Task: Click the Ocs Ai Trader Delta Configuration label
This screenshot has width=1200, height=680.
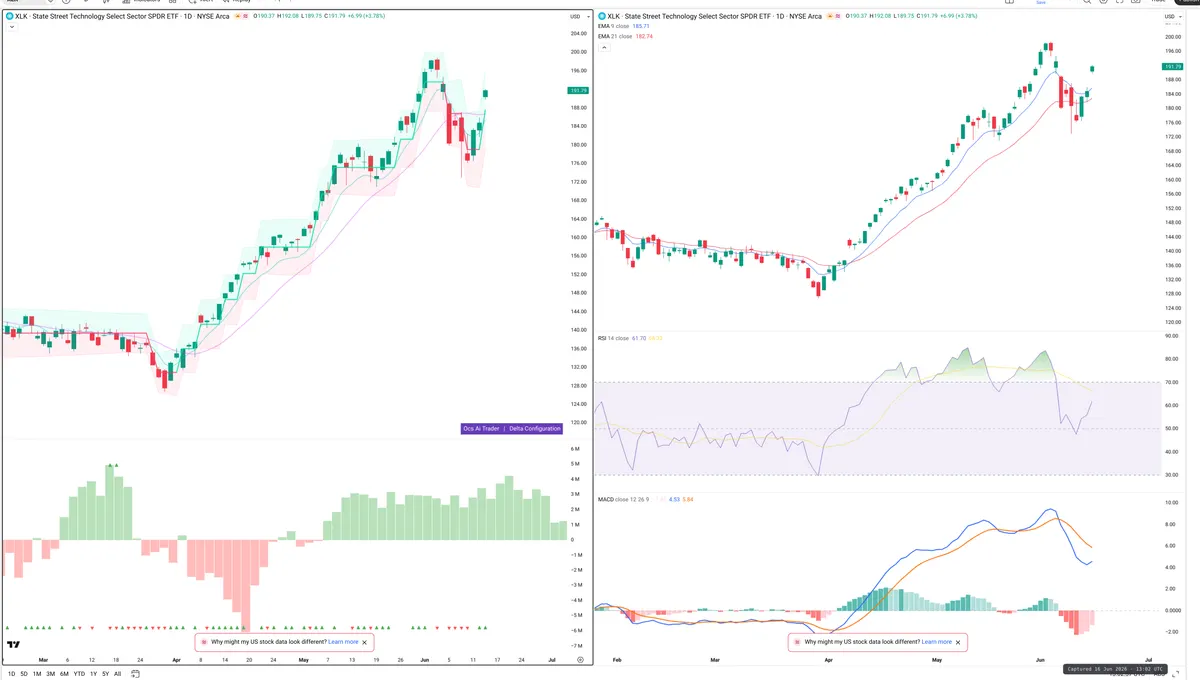Action: pos(511,428)
